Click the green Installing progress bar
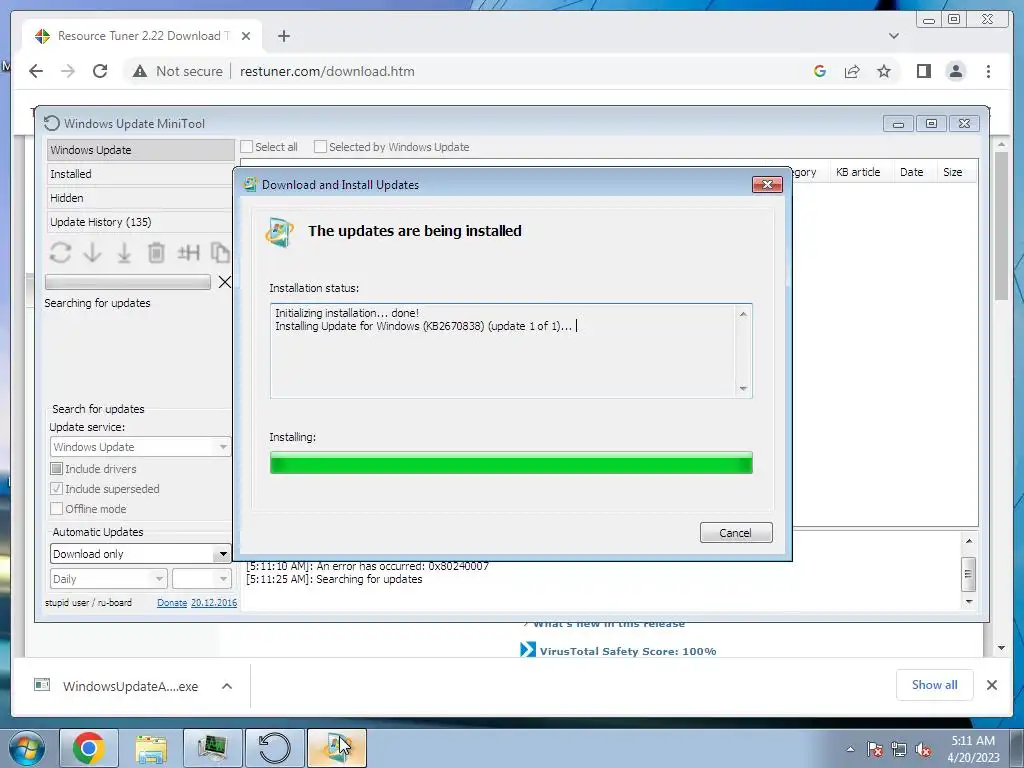This screenshot has height=768, width=1024. click(511, 462)
